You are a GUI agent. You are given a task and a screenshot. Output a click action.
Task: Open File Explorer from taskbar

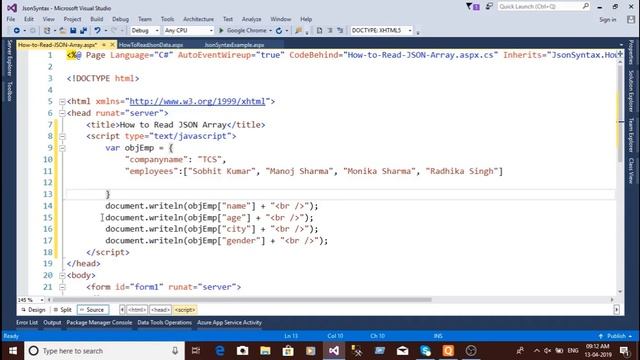tap(265, 351)
